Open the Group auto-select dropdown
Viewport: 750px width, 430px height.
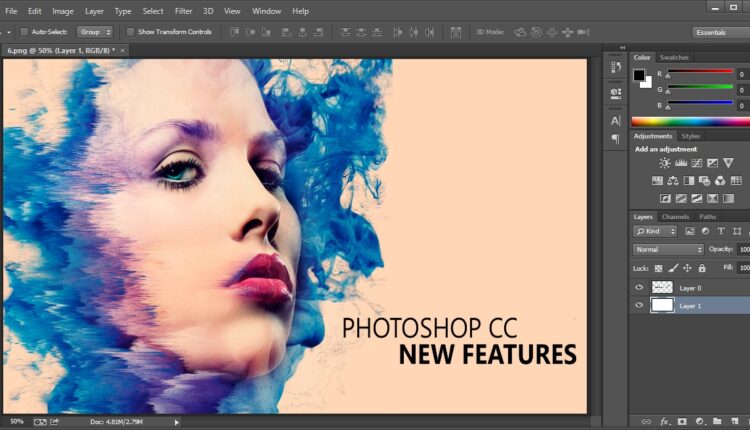(94, 32)
